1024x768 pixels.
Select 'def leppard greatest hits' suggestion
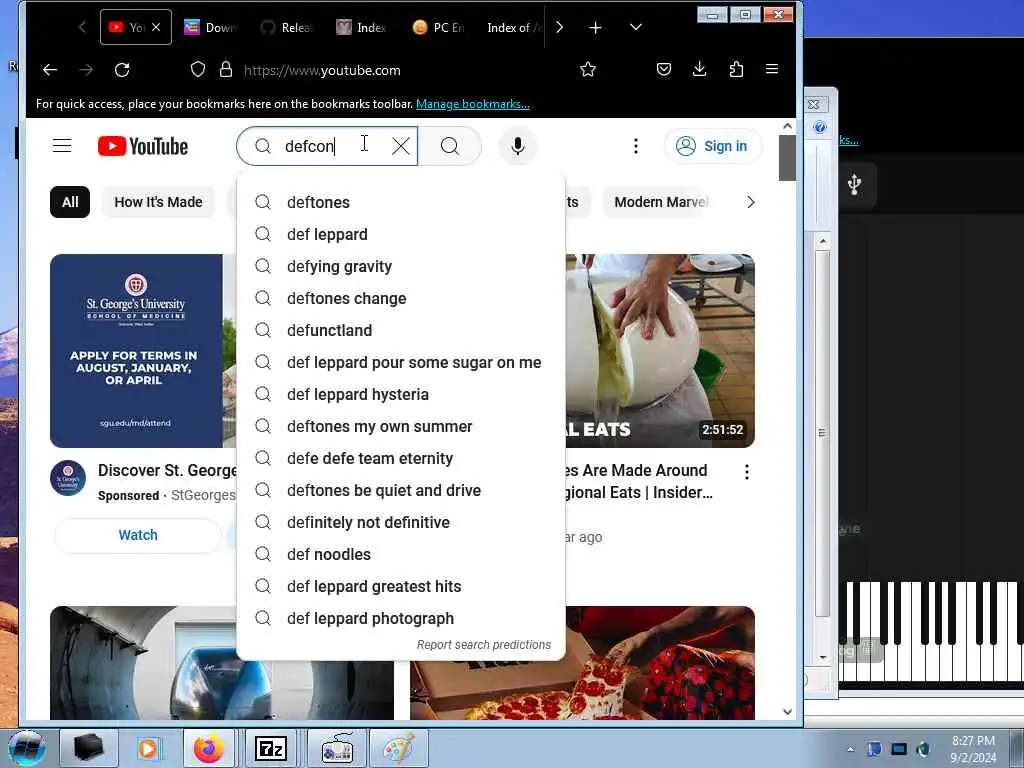pyautogui.click(x=401, y=586)
